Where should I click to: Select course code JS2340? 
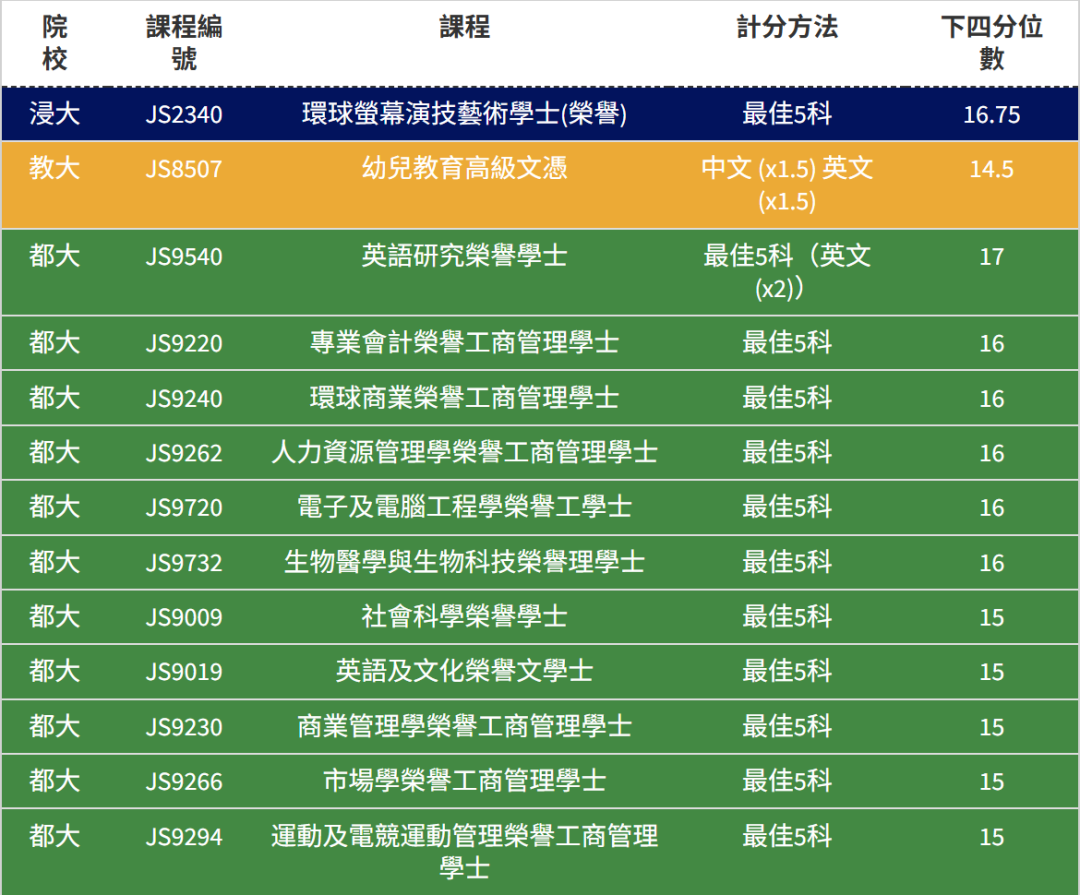184,114
